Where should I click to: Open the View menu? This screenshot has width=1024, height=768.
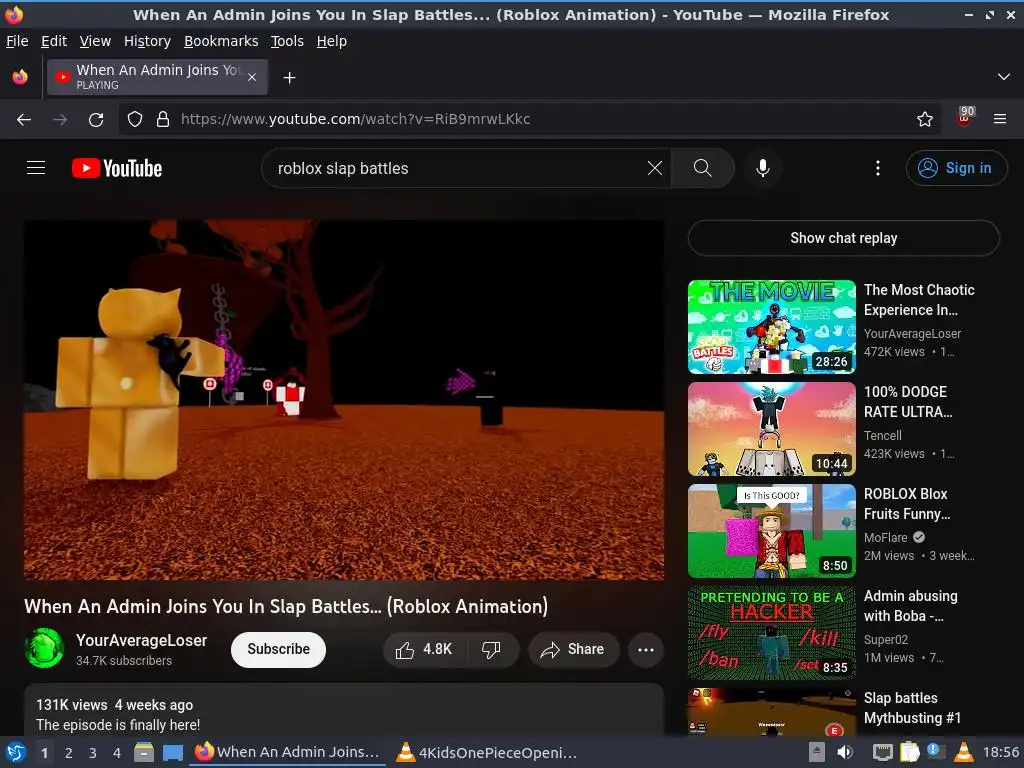coord(95,41)
